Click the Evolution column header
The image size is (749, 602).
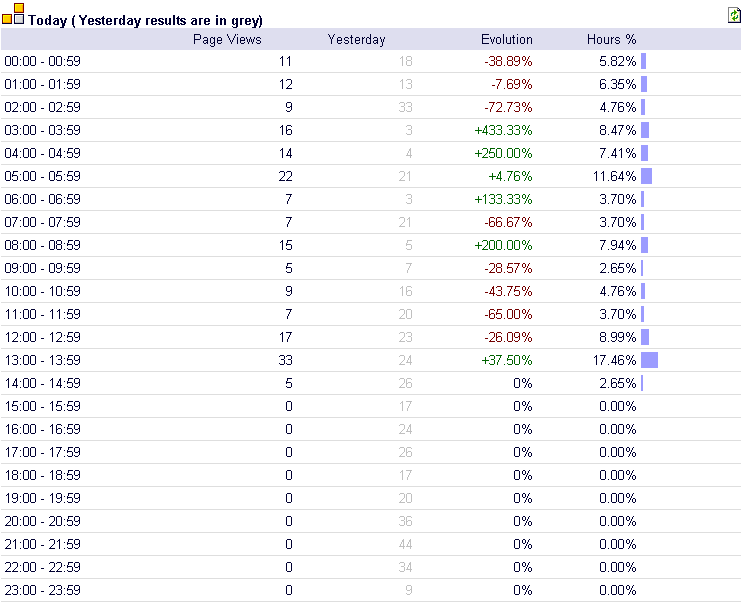[x=506, y=40]
